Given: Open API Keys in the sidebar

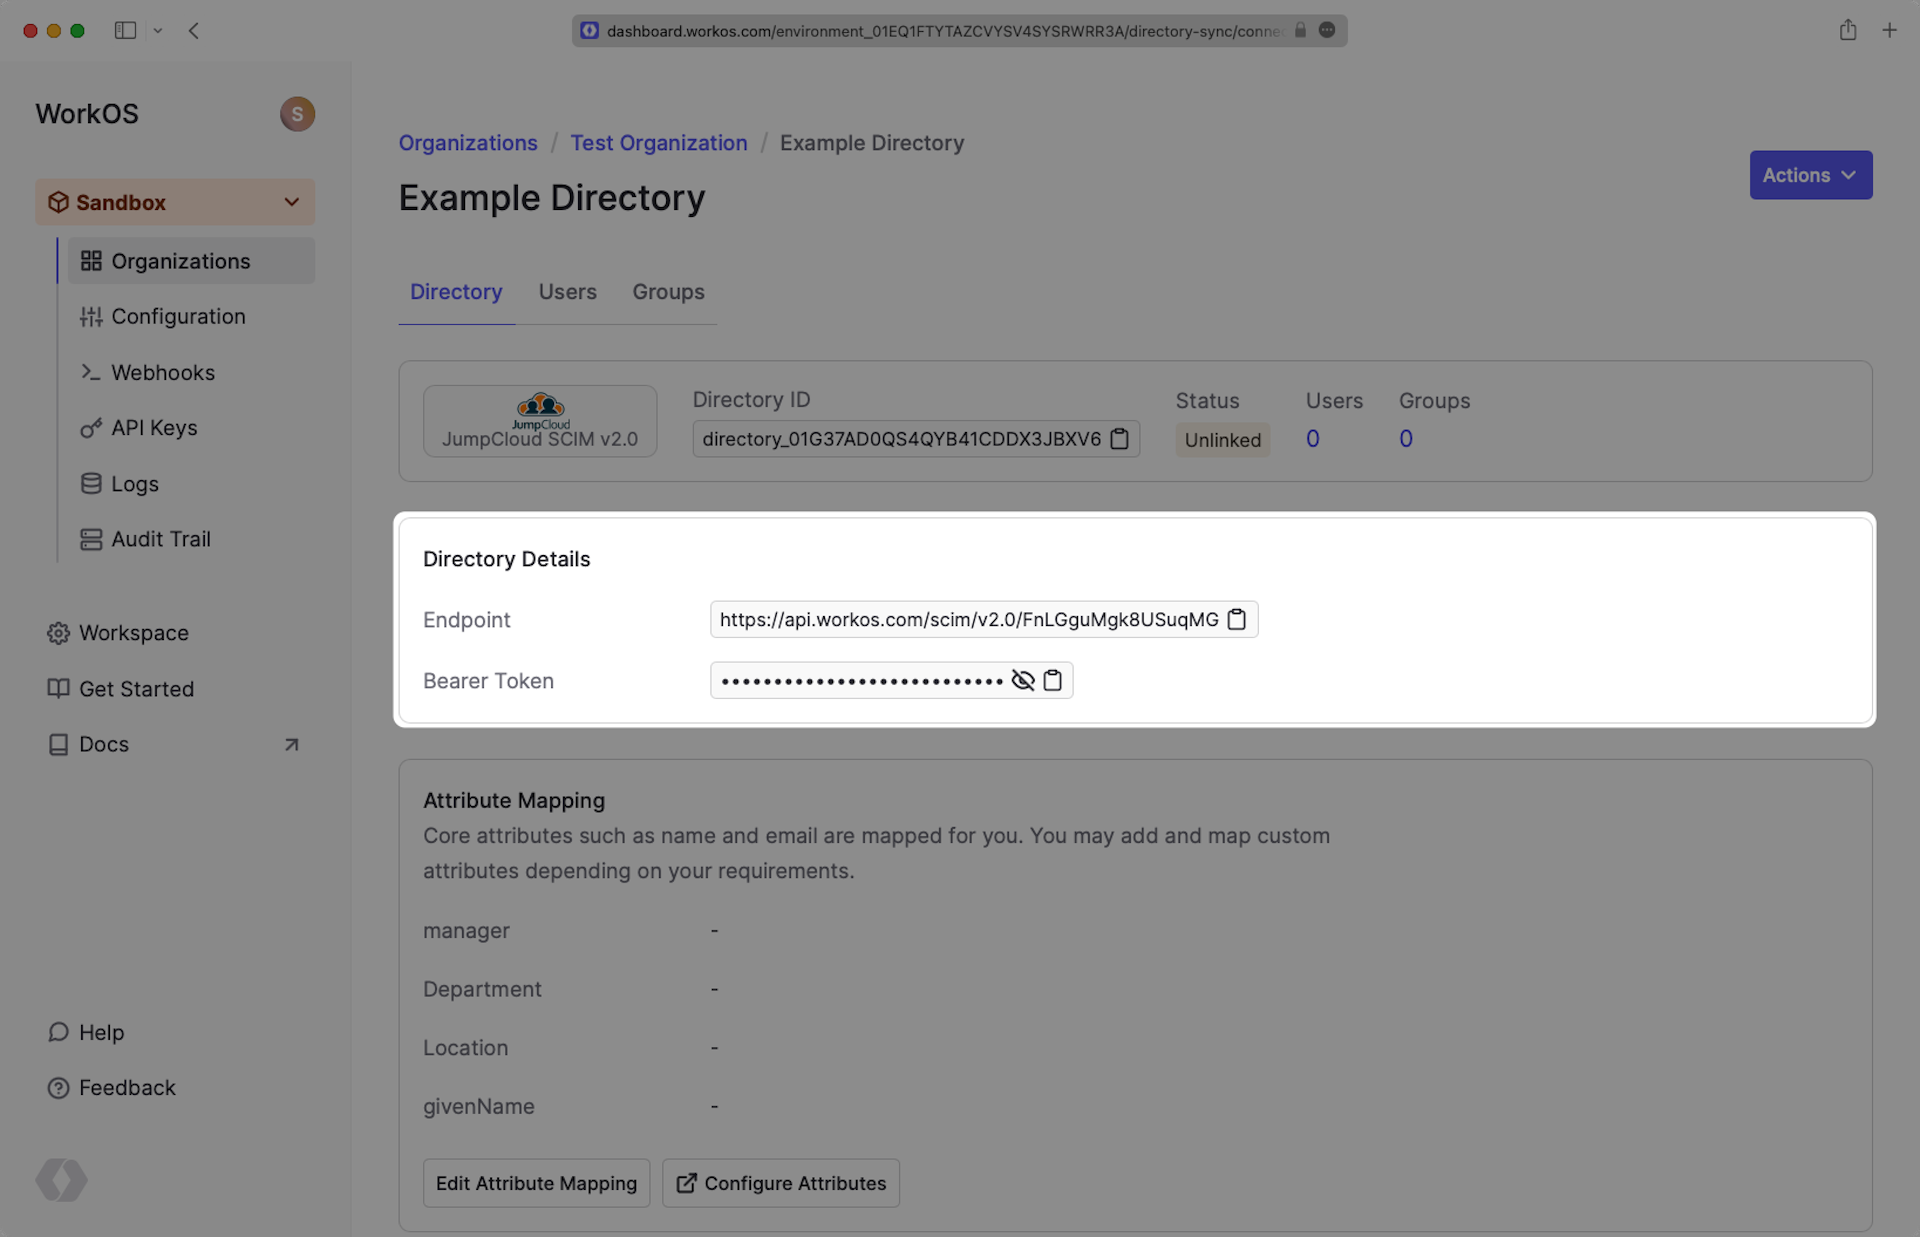Looking at the screenshot, I should pos(154,427).
